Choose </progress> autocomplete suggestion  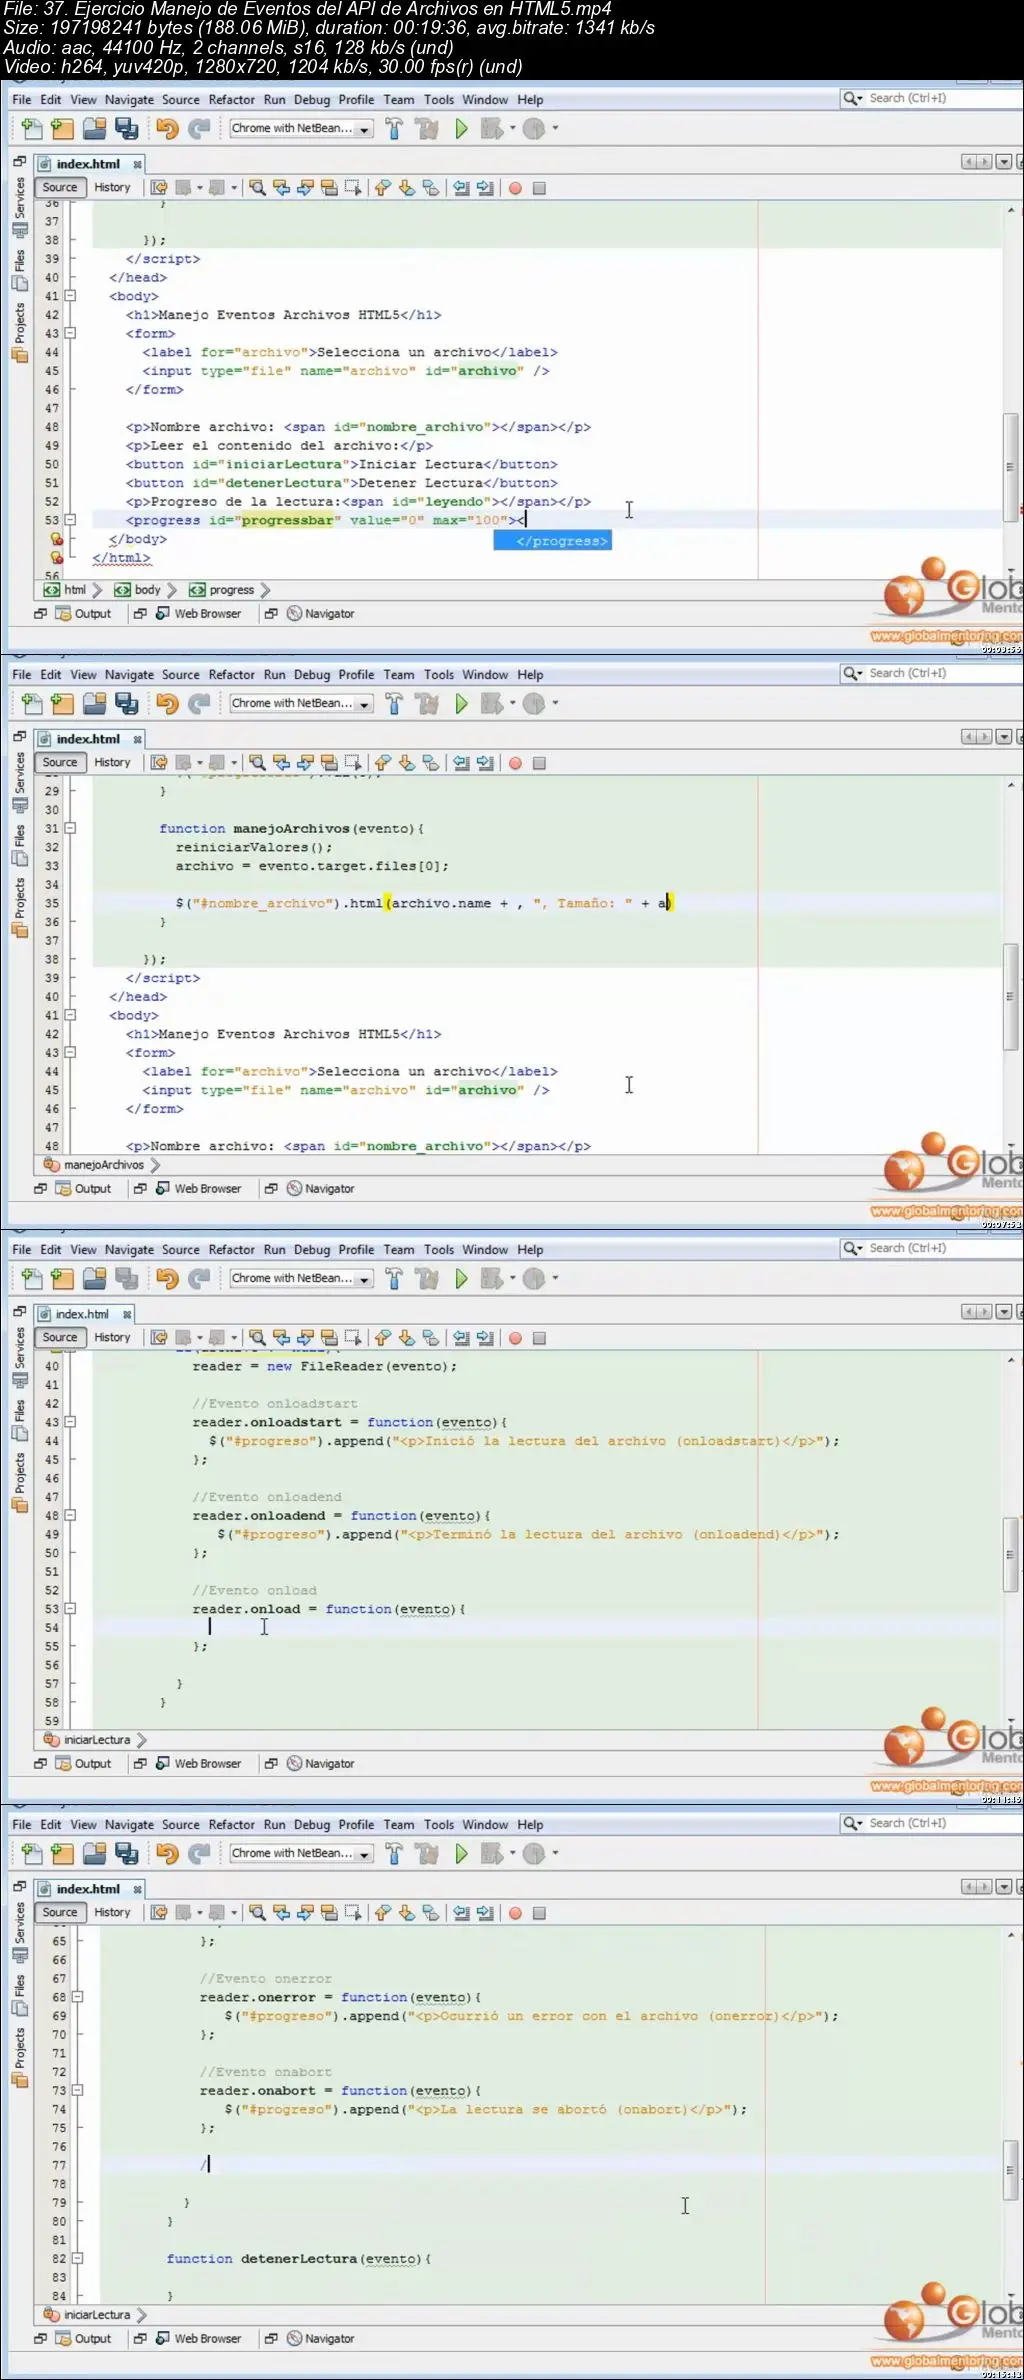point(553,541)
